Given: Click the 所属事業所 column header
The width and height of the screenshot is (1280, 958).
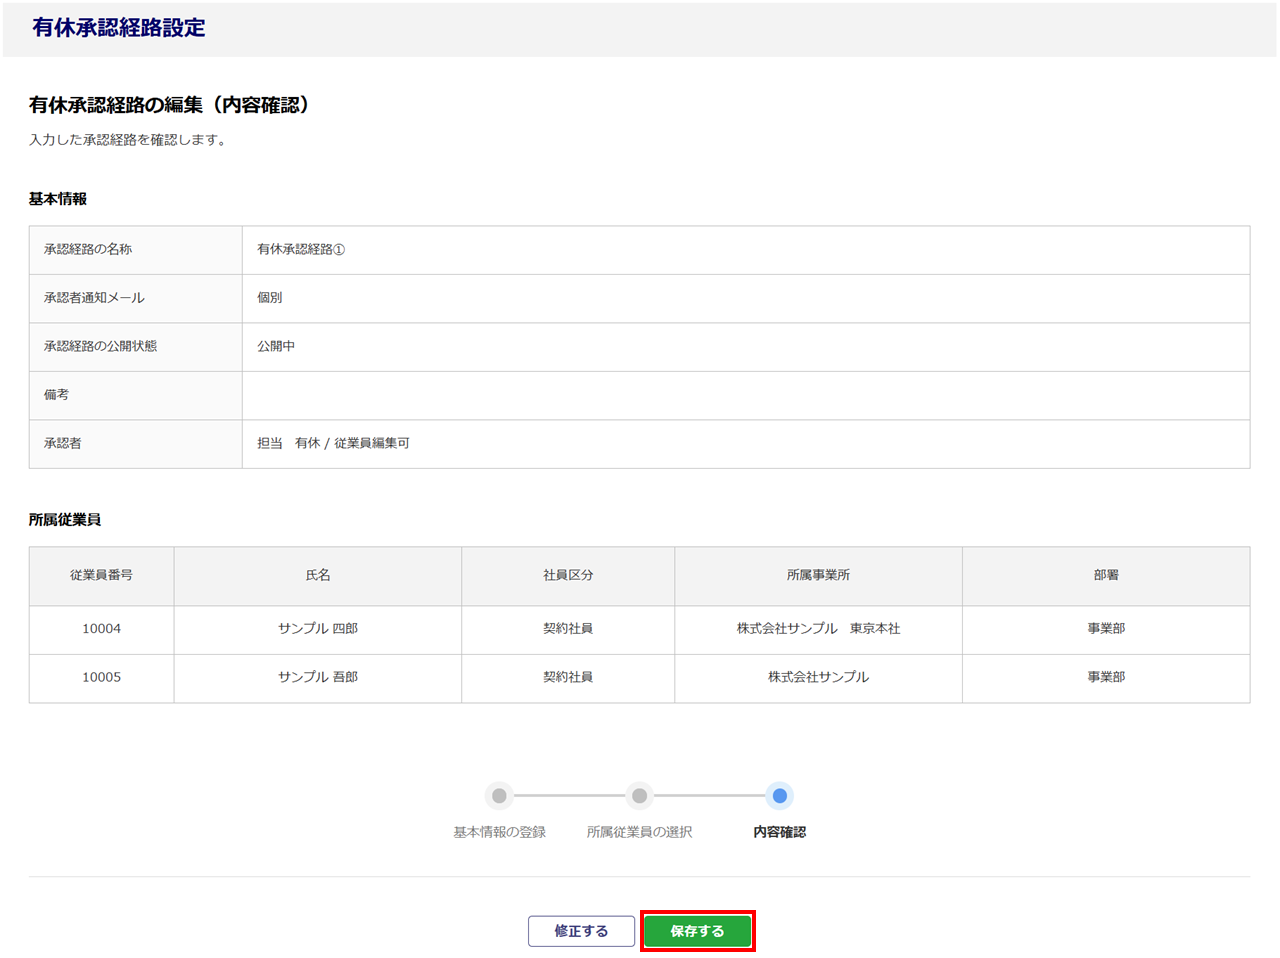Looking at the screenshot, I should coord(818,575).
